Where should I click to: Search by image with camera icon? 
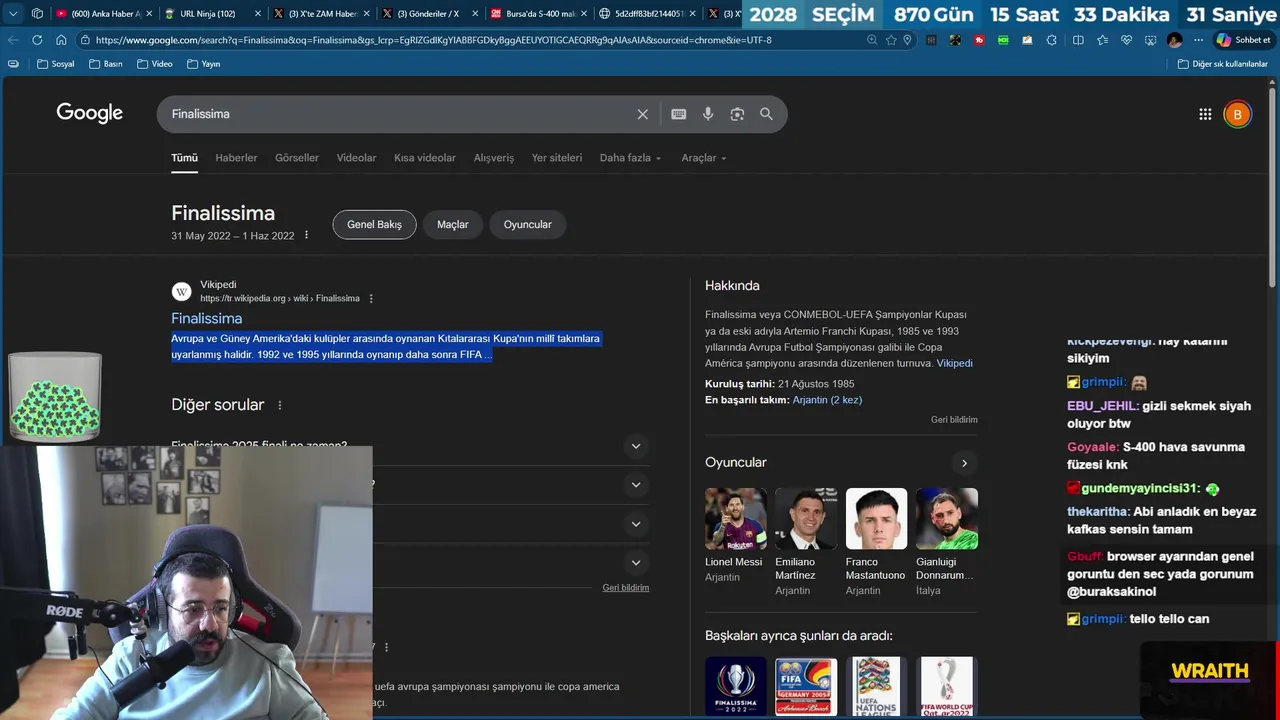pyautogui.click(x=737, y=114)
